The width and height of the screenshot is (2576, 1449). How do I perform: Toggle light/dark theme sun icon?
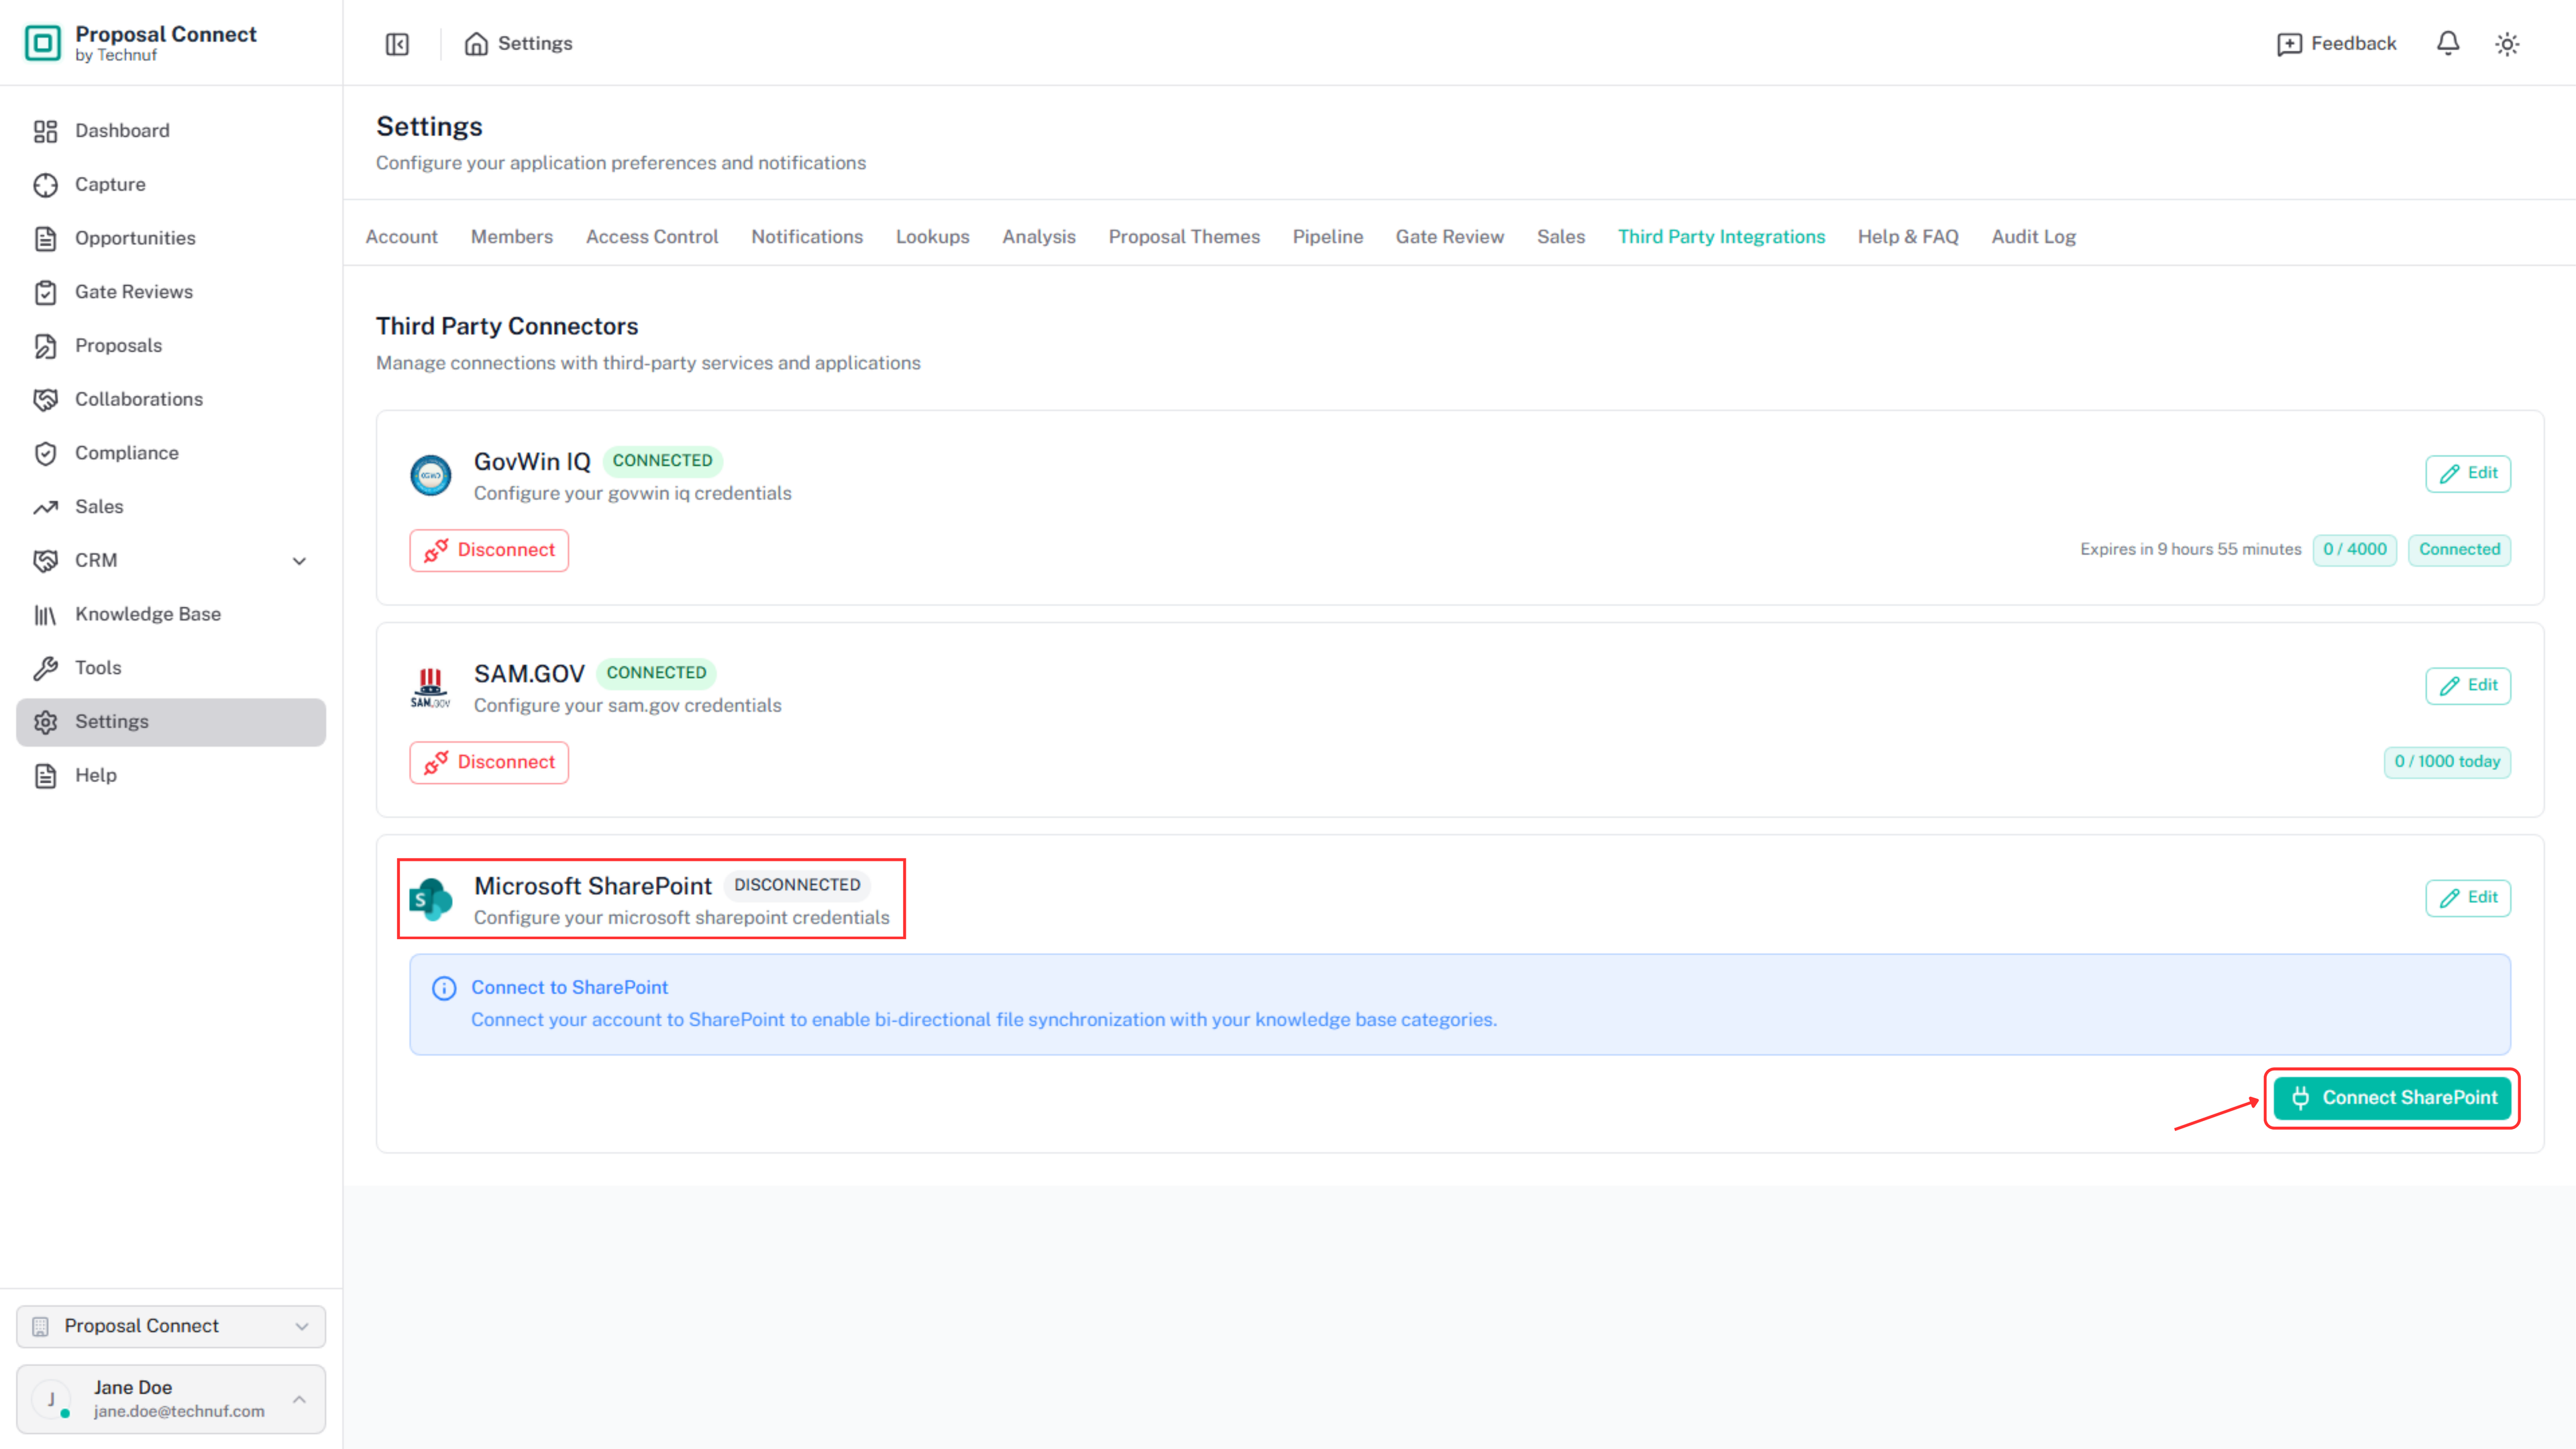click(2507, 44)
